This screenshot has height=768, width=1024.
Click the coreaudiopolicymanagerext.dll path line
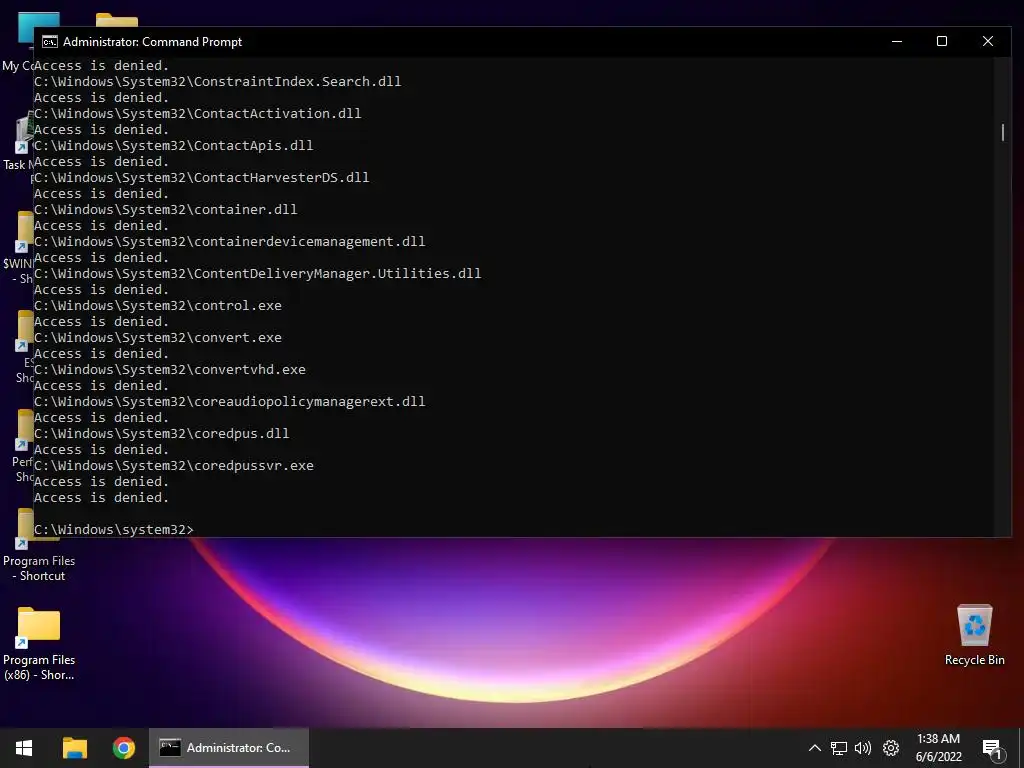click(230, 402)
